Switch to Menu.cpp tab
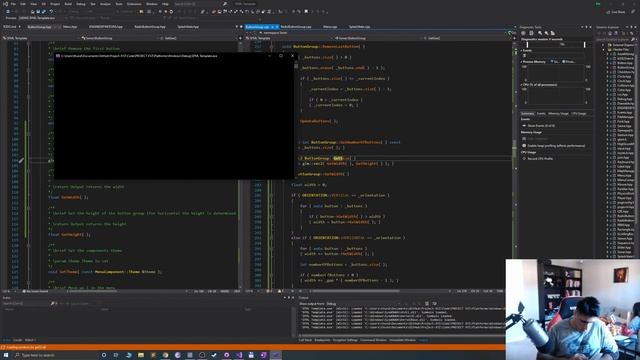The width and height of the screenshot is (640, 360). click(330, 27)
